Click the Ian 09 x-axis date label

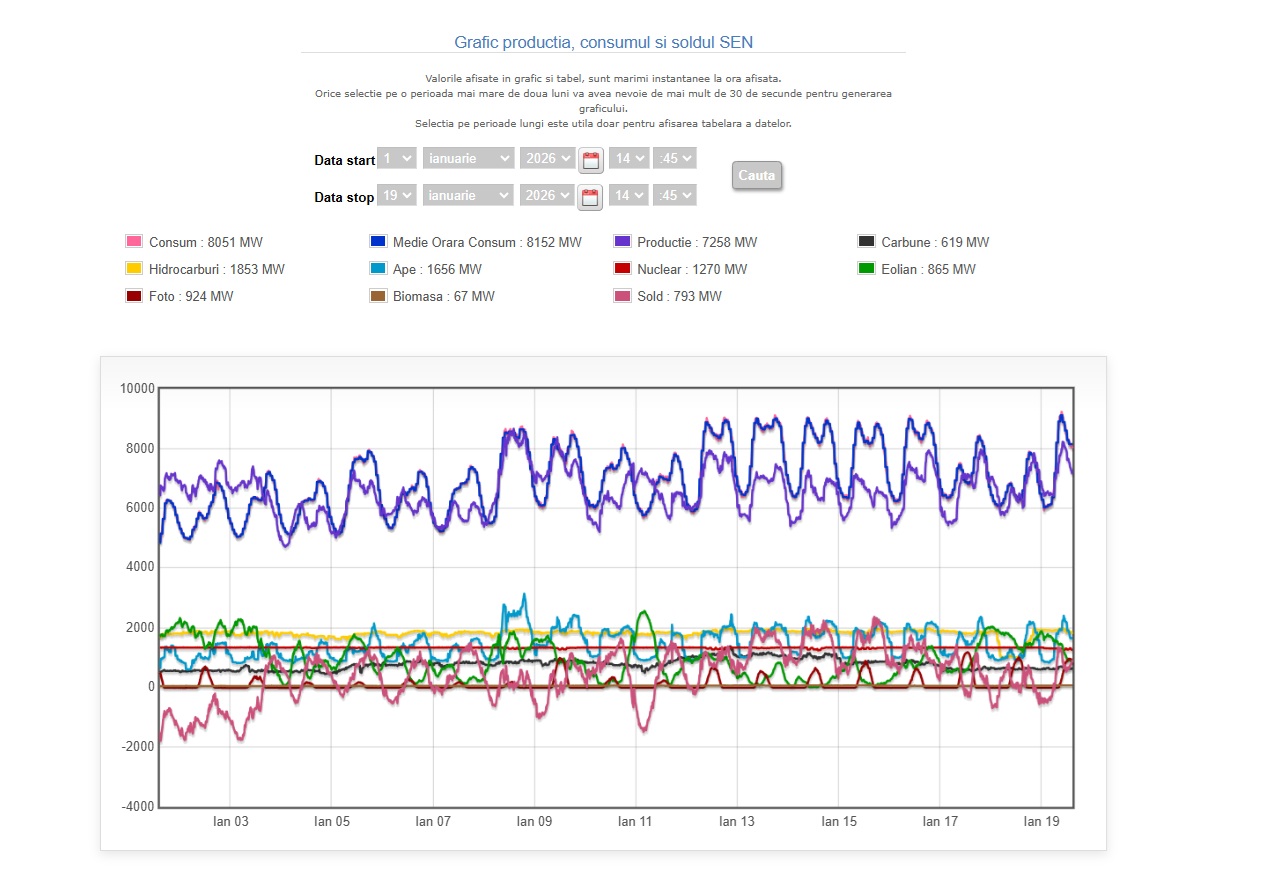tap(534, 822)
